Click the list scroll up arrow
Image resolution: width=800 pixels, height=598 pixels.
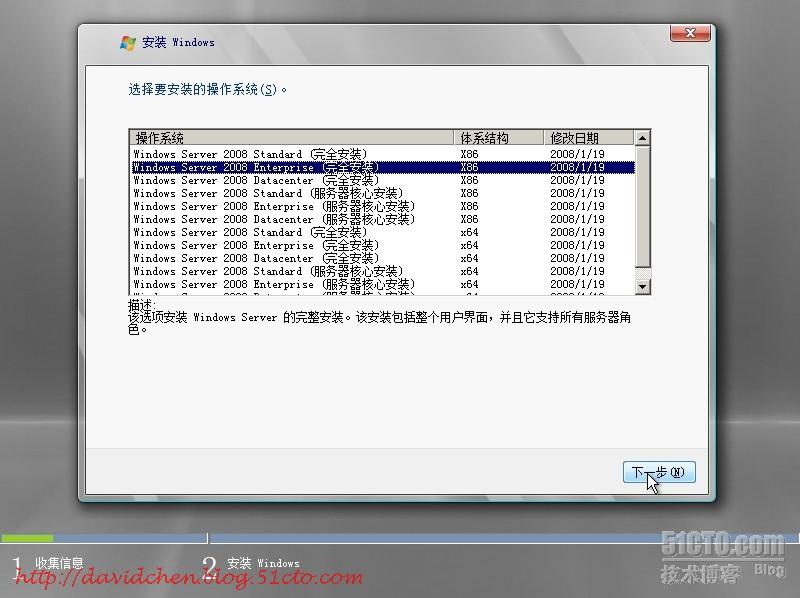point(642,138)
